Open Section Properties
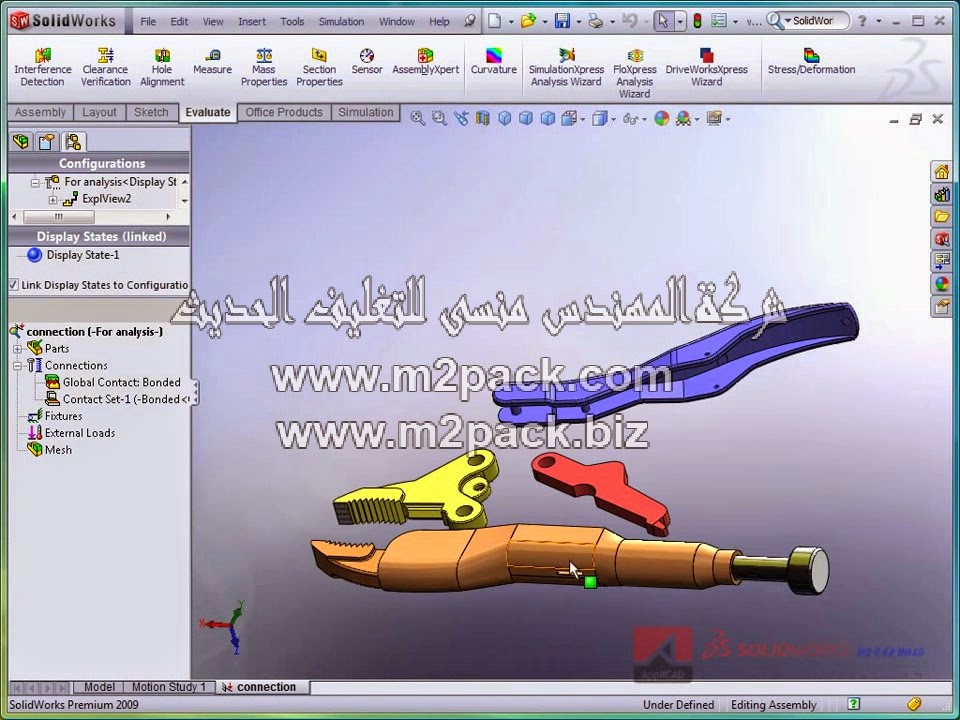The width and height of the screenshot is (960, 720). pyautogui.click(x=319, y=67)
